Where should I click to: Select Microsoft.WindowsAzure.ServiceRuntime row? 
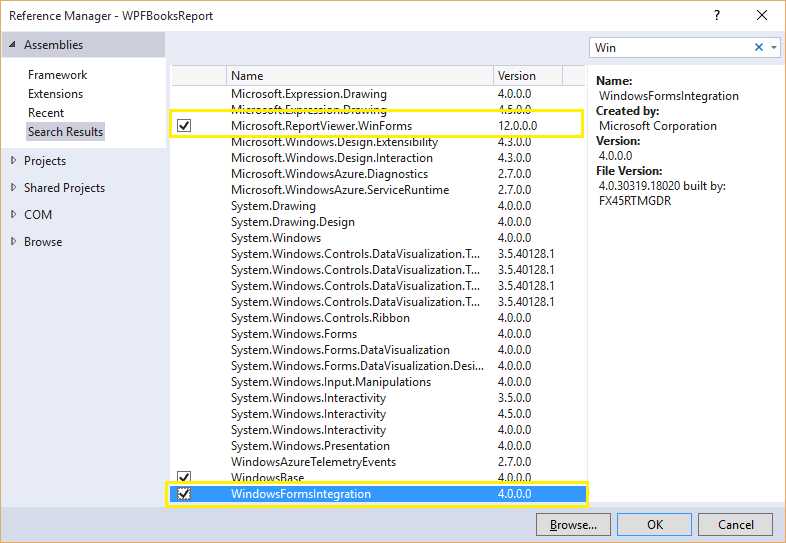point(378,190)
